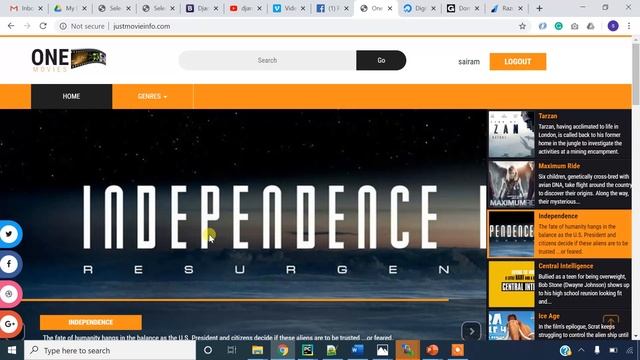Open the Central Intelligence title link
Image resolution: width=640 pixels, height=360 pixels.
565,266
